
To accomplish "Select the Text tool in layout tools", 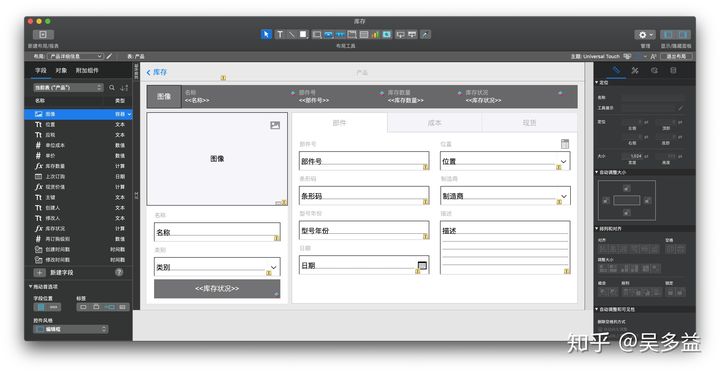I will pyautogui.click(x=279, y=34).
